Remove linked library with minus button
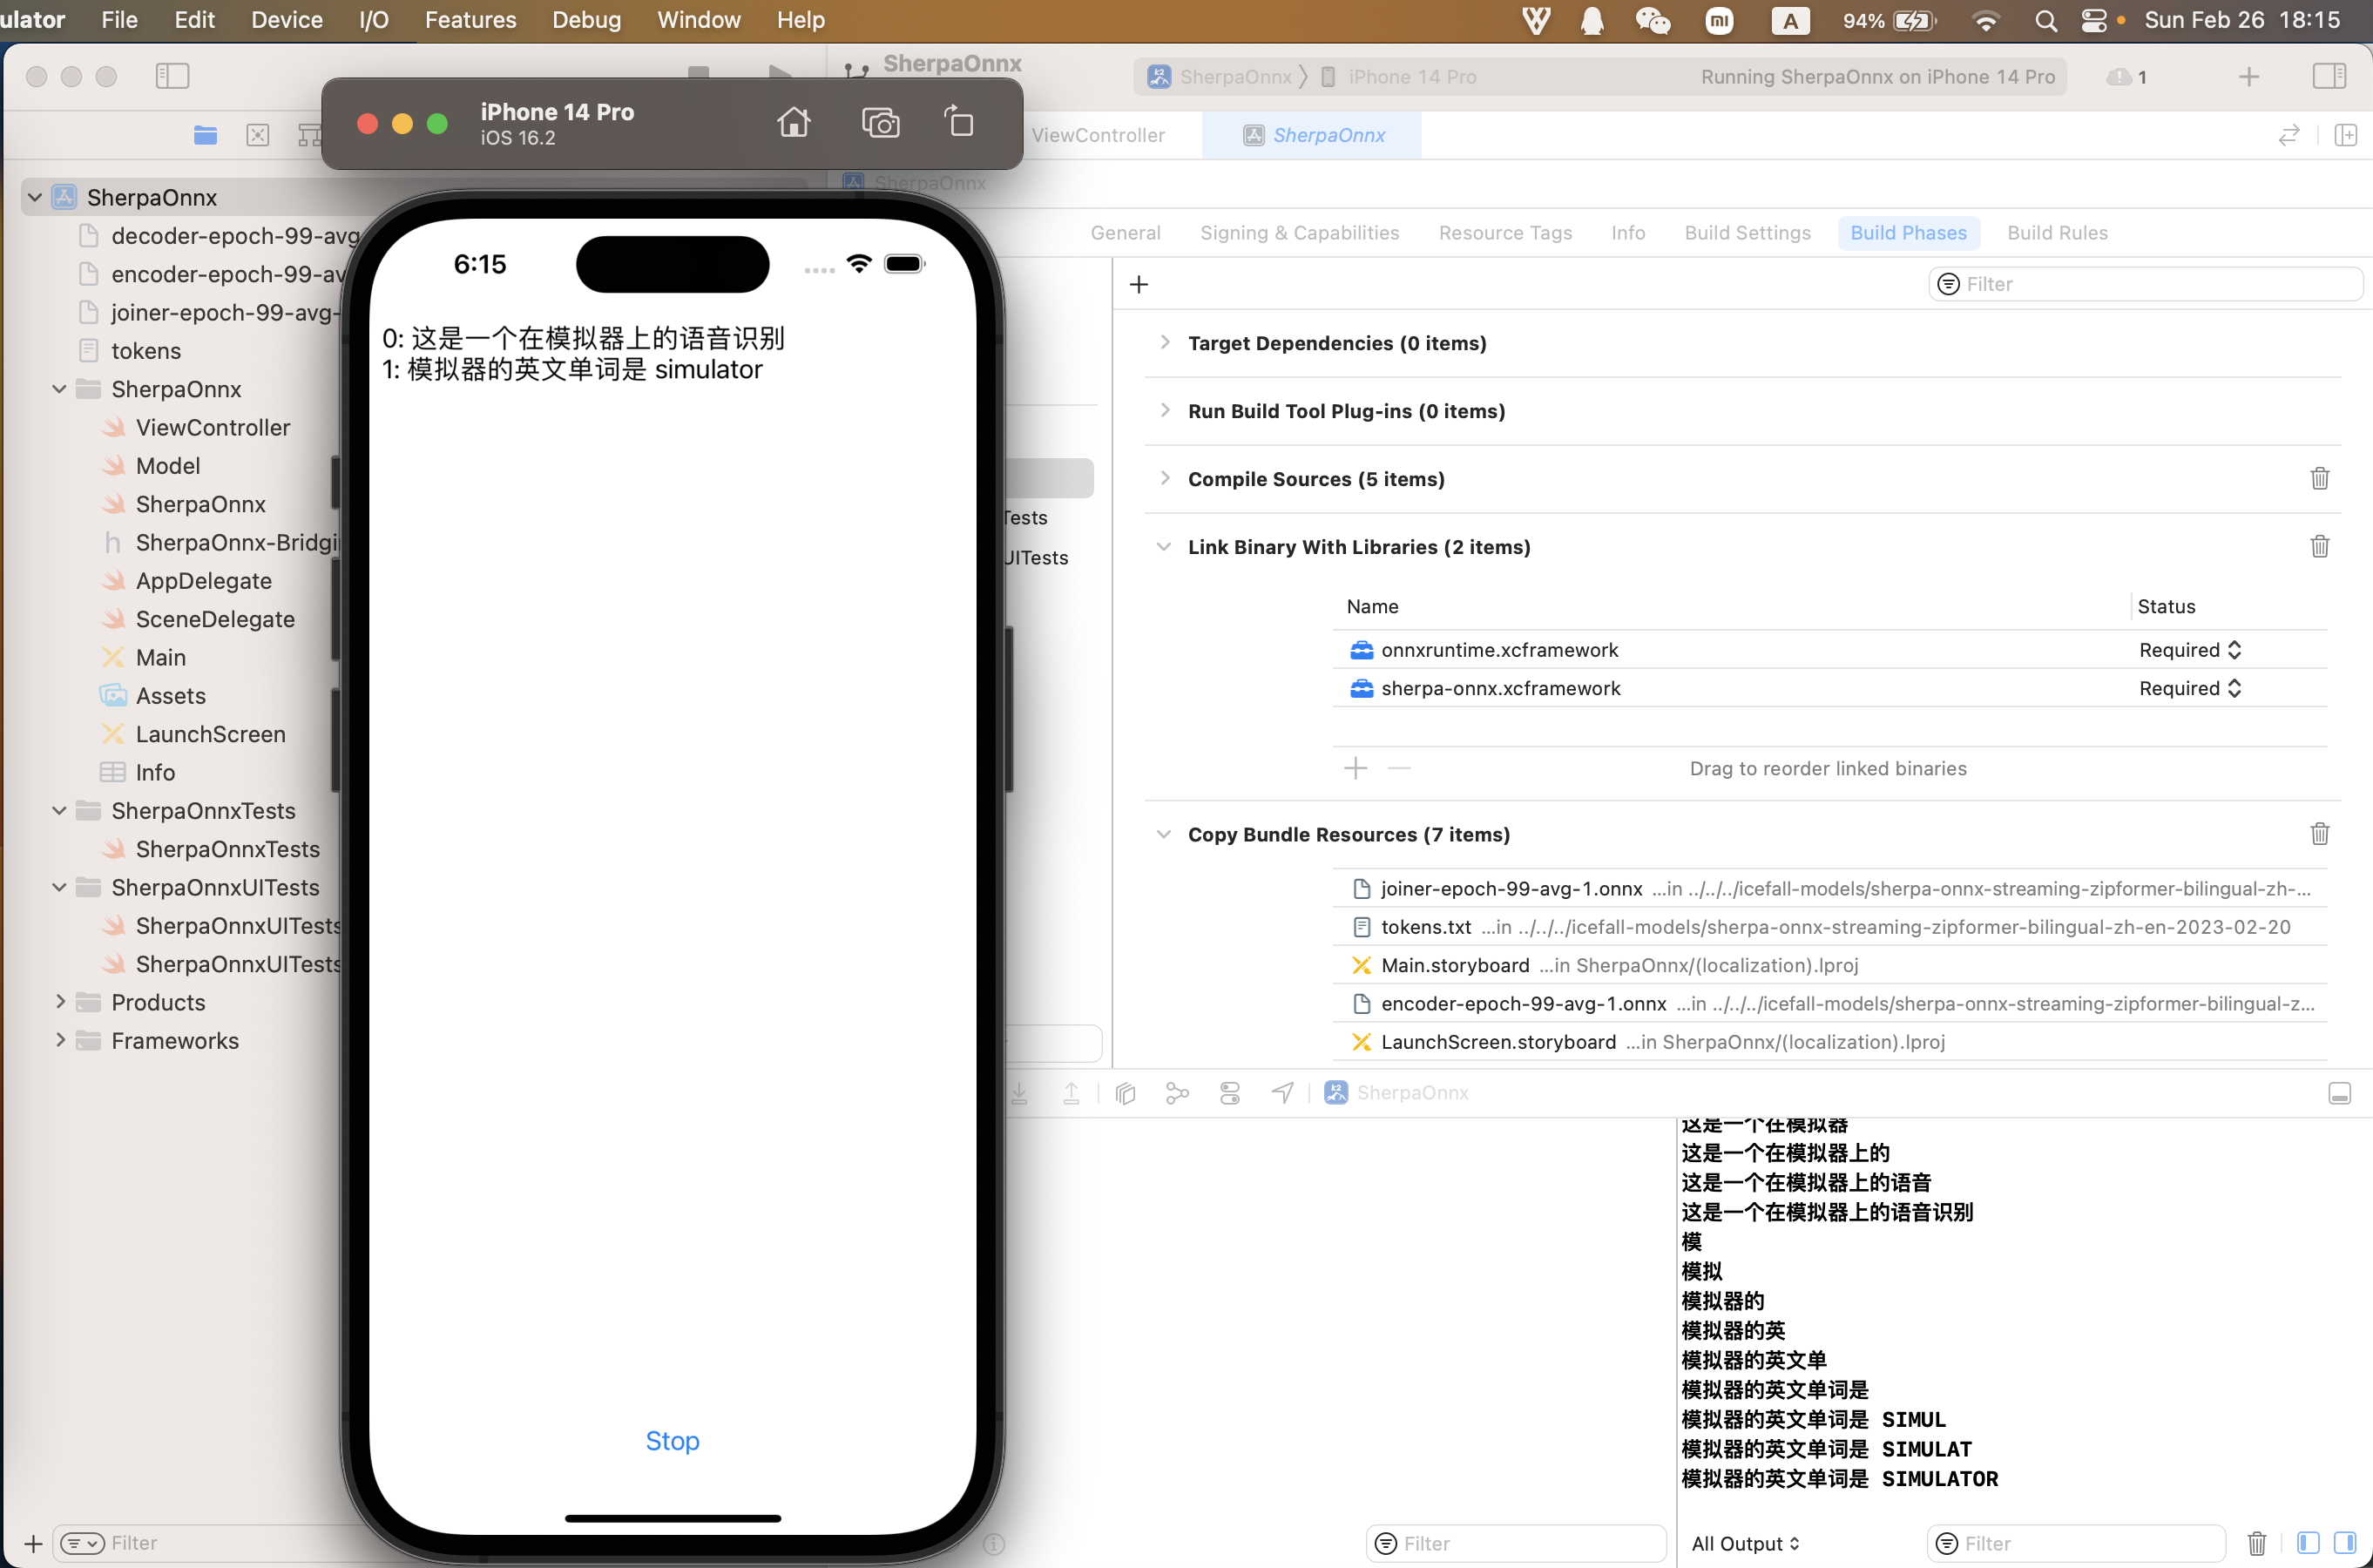The height and width of the screenshot is (1568, 2373). click(1399, 768)
